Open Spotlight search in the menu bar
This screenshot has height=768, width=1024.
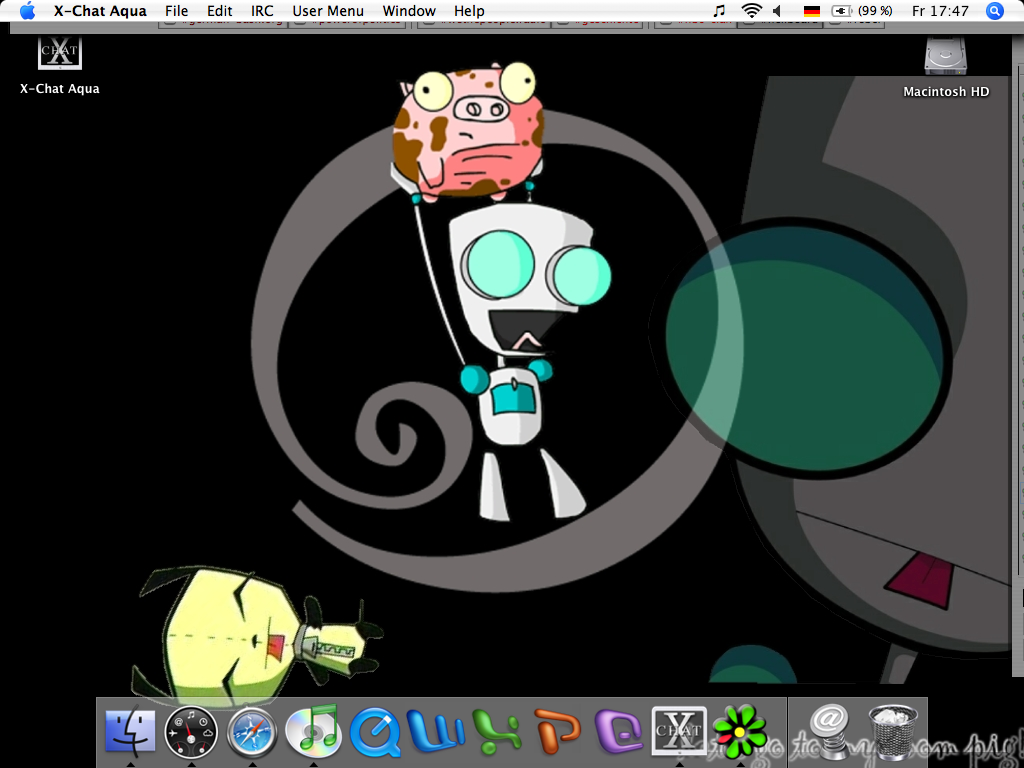[x=994, y=11]
